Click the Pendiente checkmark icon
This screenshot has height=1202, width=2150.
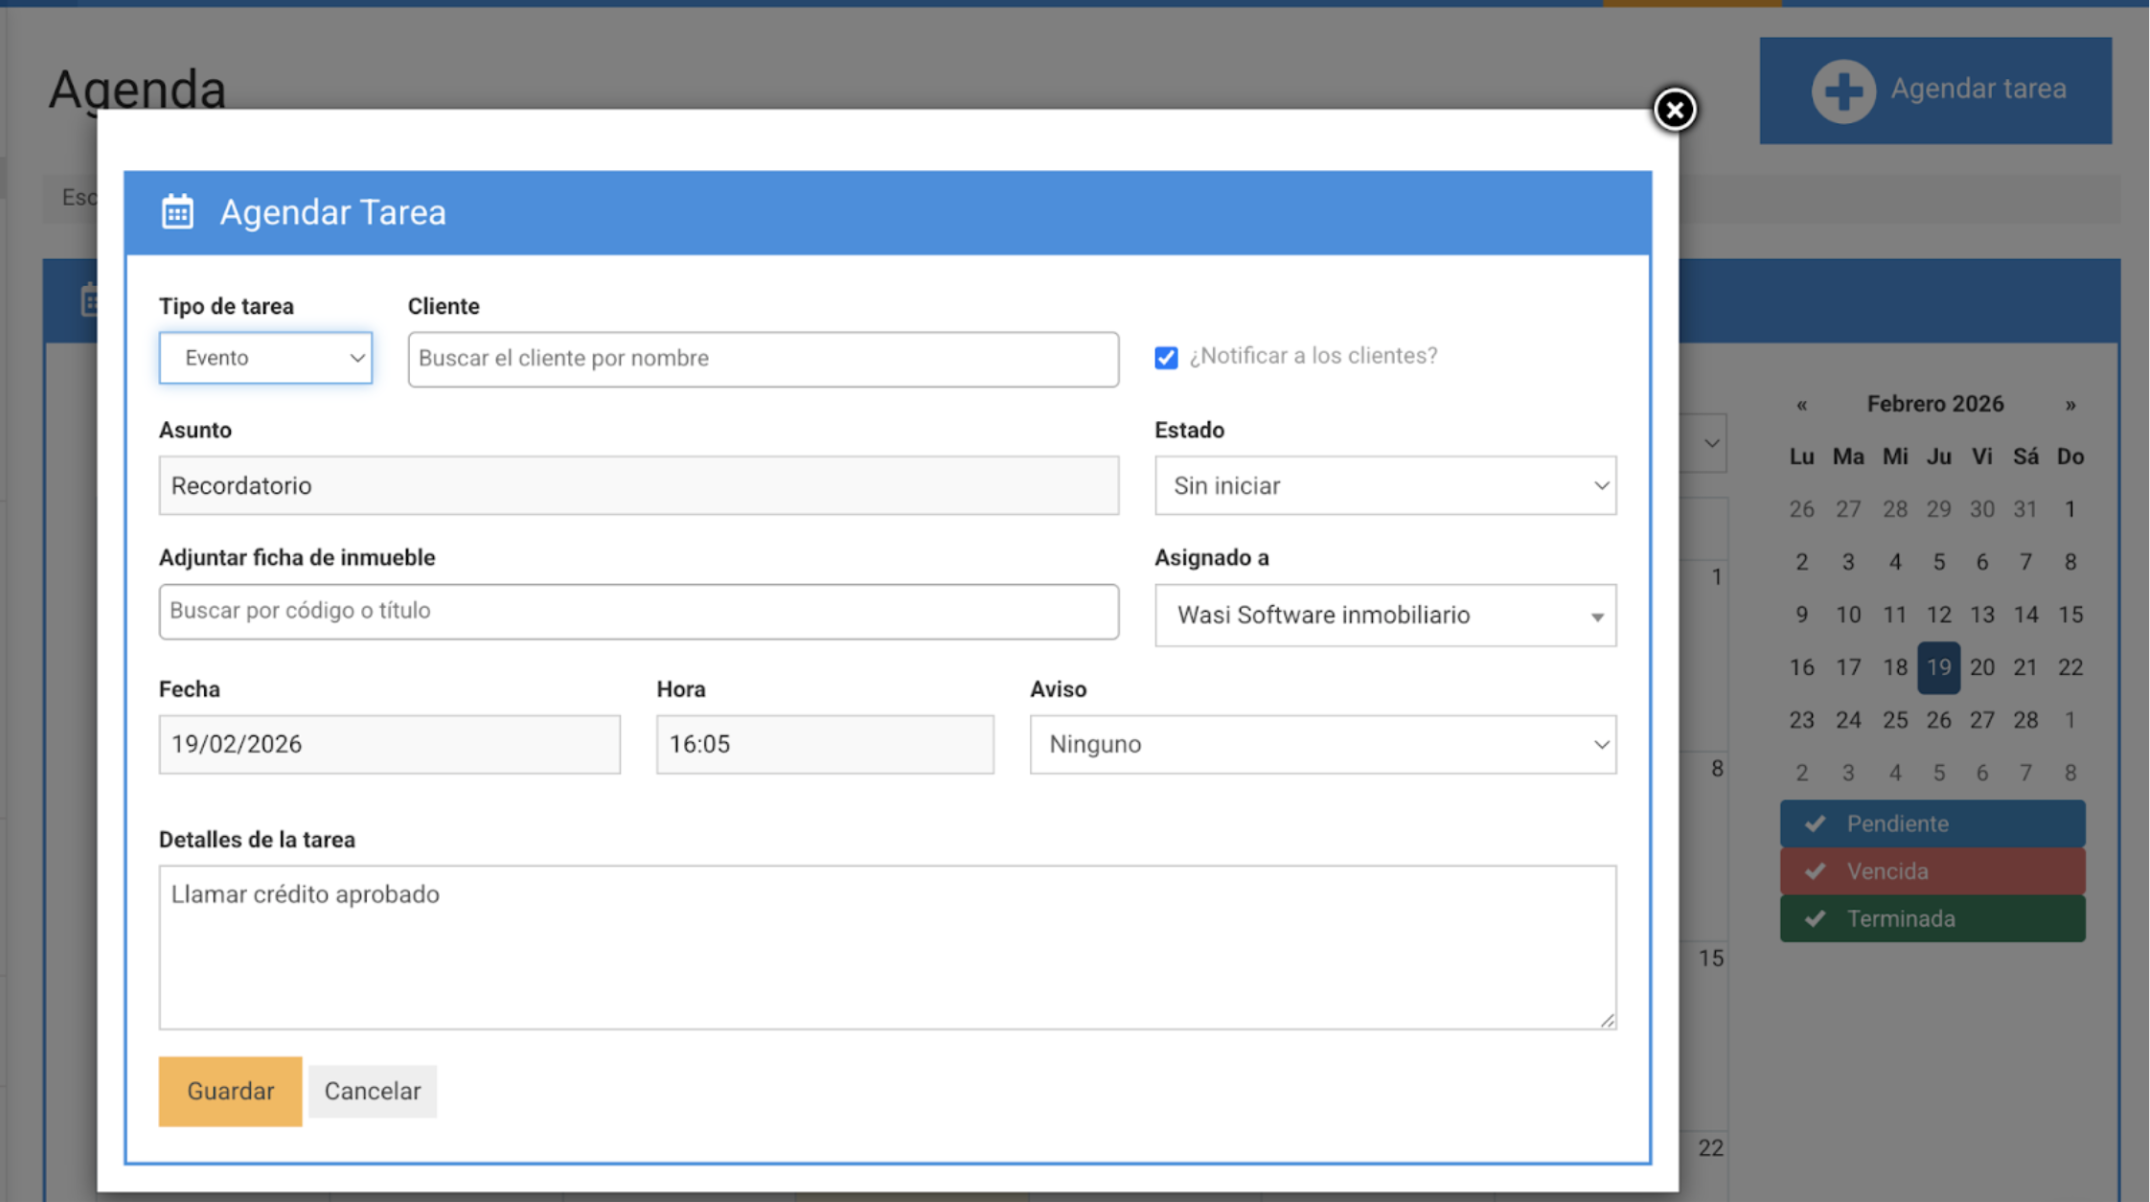(1815, 824)
